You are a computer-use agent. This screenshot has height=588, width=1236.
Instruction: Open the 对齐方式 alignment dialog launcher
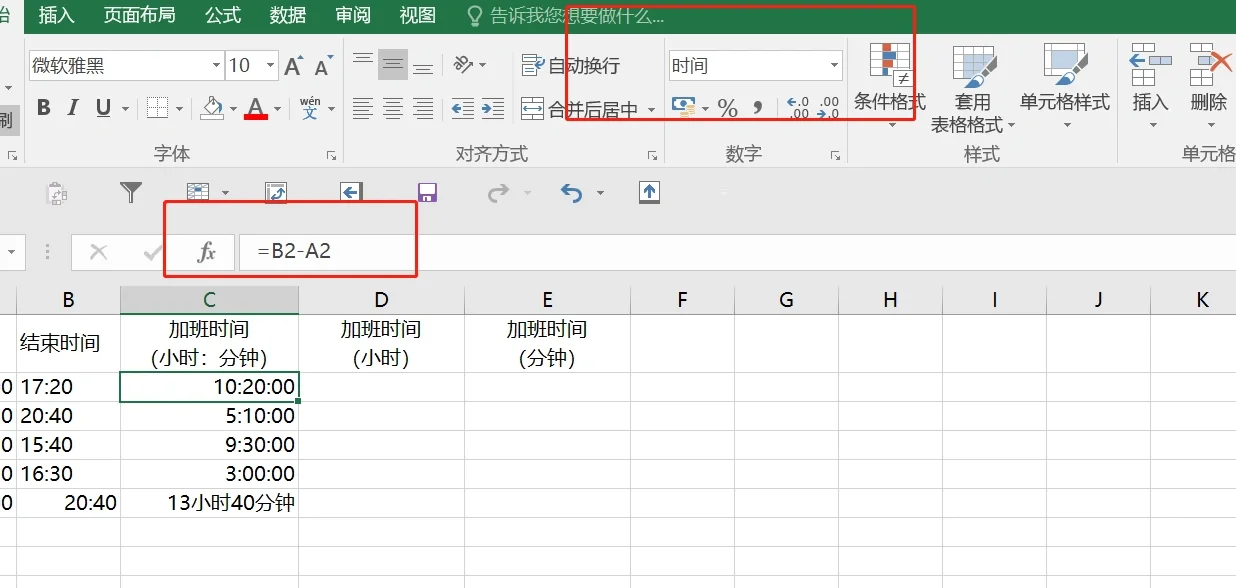652,156
